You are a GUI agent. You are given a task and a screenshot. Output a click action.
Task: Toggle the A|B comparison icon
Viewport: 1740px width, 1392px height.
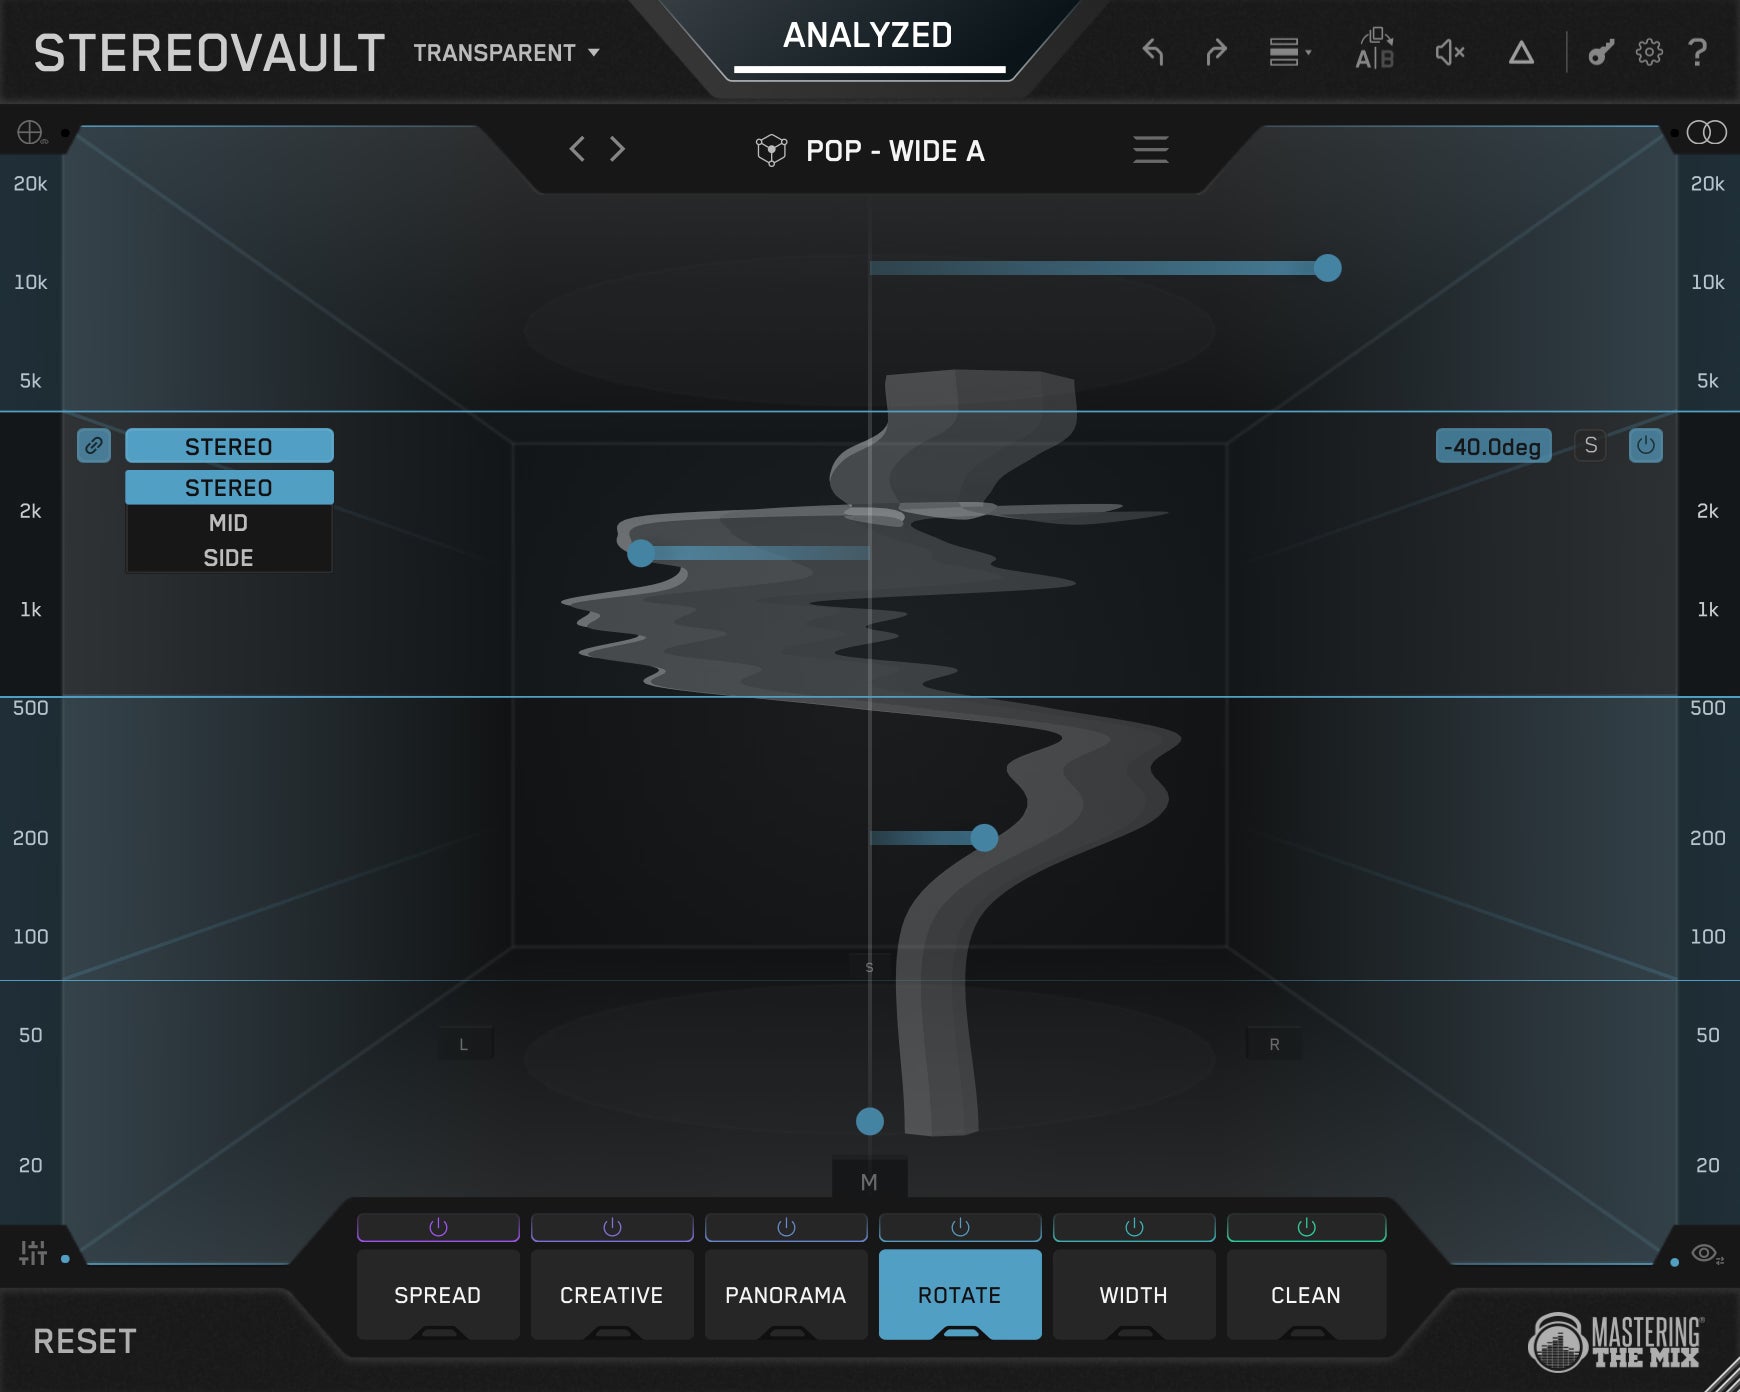(x=1375, y=49)
